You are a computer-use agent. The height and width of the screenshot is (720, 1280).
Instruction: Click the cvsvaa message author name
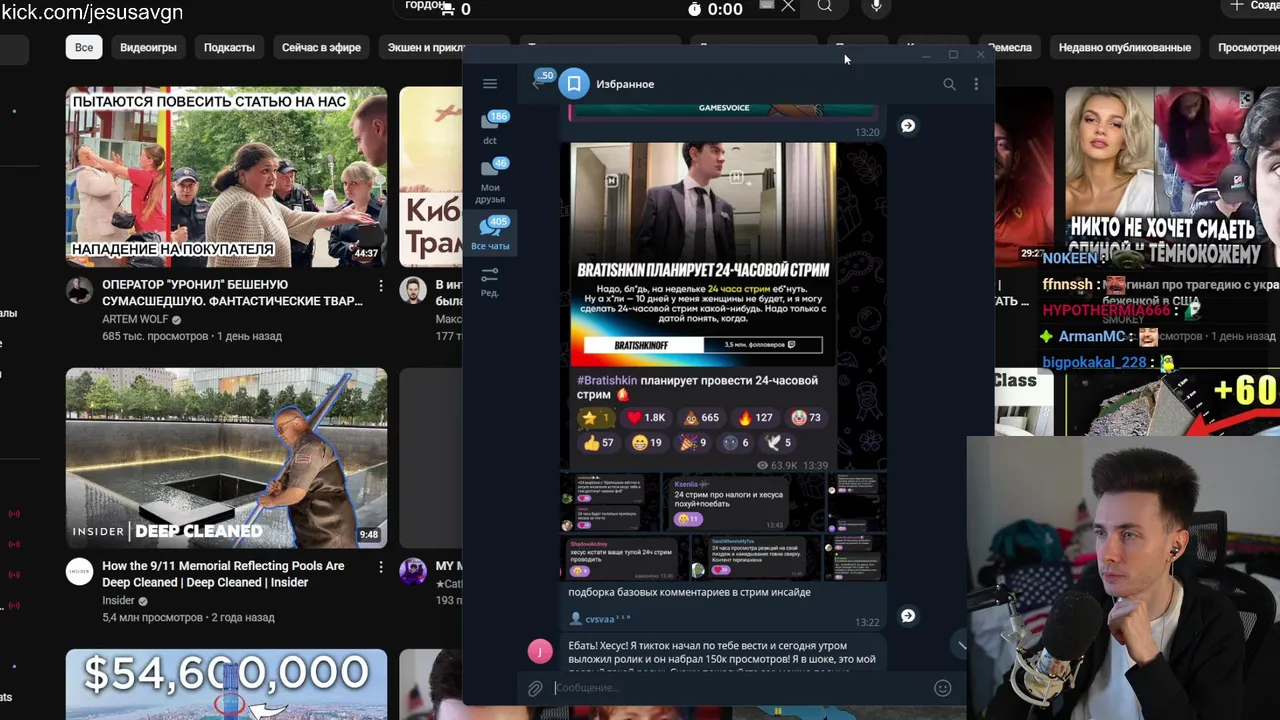click(x=607, y=620)
